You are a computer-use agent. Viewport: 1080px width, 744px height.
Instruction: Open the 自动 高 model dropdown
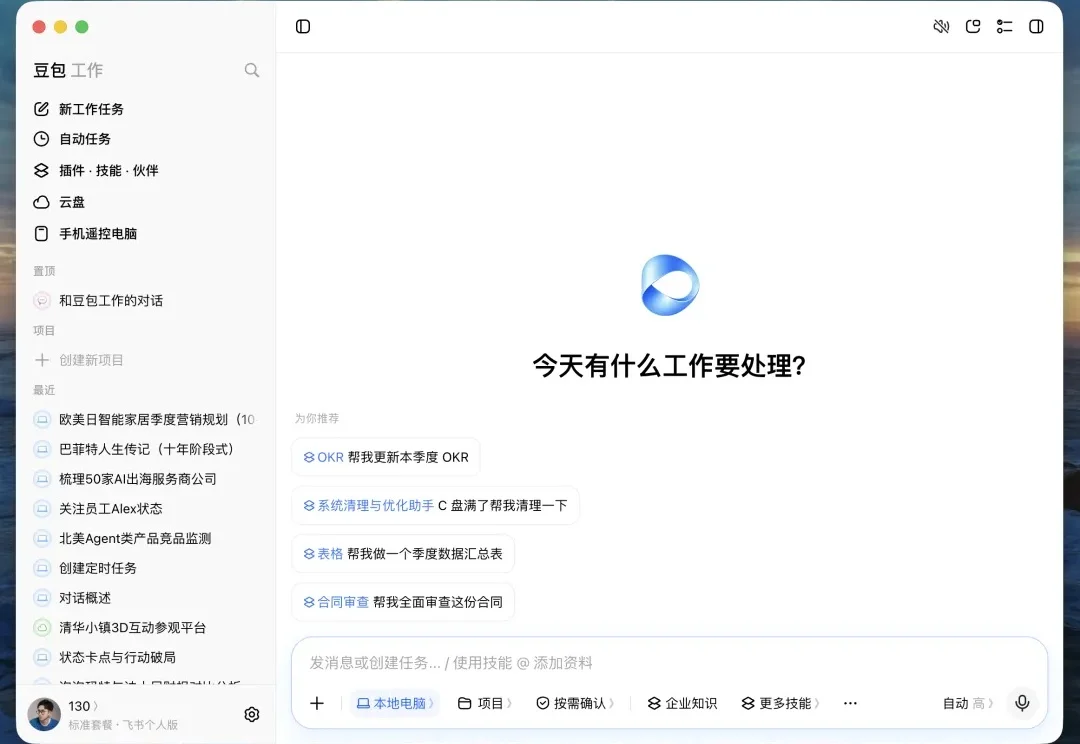click(968, 703)
